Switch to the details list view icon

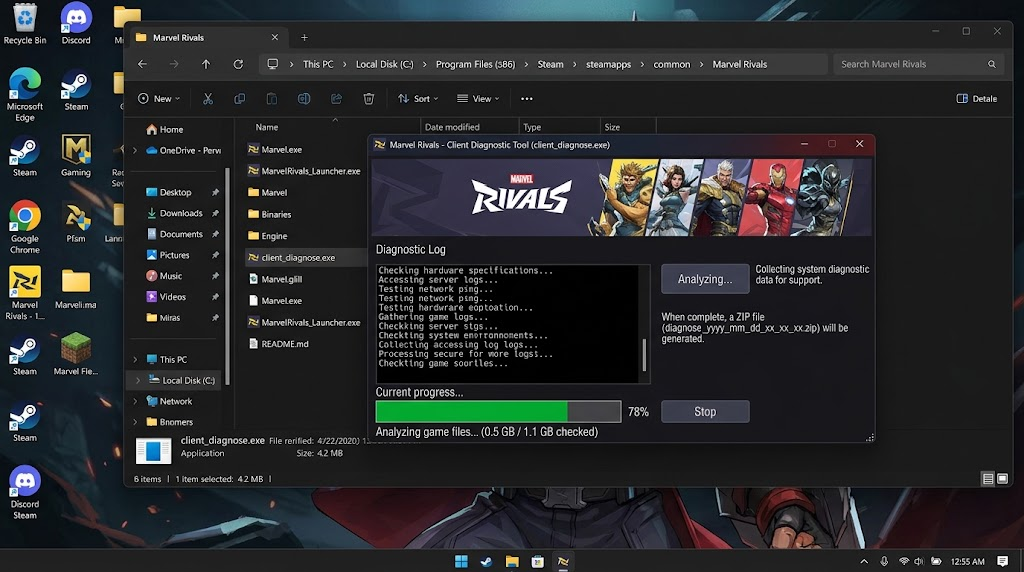point(988,479)
